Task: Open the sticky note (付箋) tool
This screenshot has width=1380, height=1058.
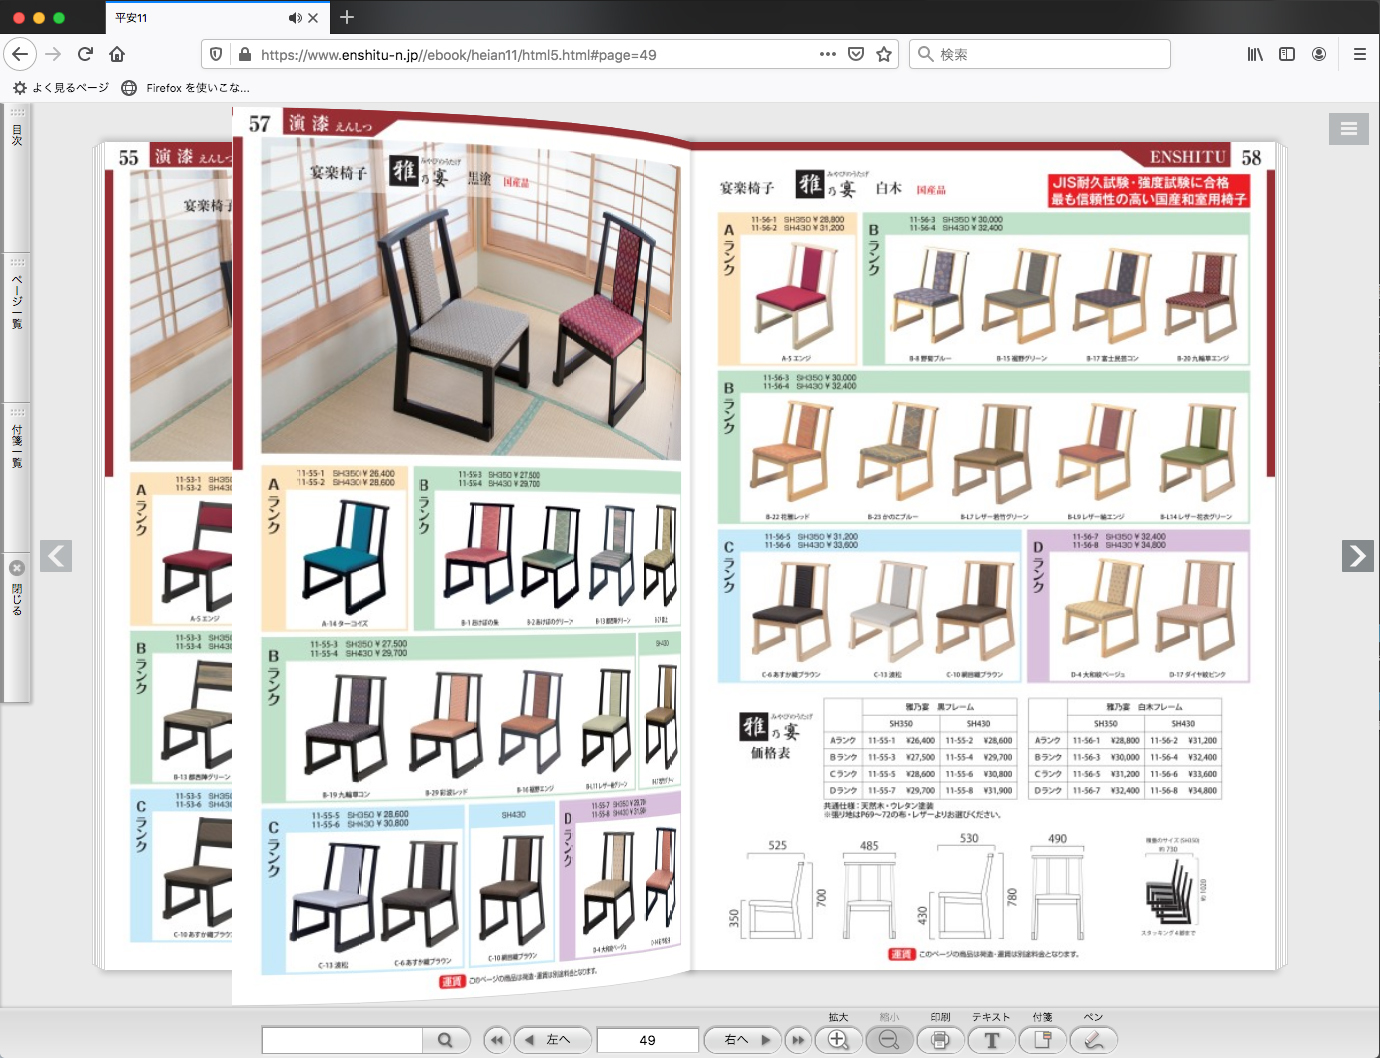Action: pyautogui.click(x=1042, y=1040)
